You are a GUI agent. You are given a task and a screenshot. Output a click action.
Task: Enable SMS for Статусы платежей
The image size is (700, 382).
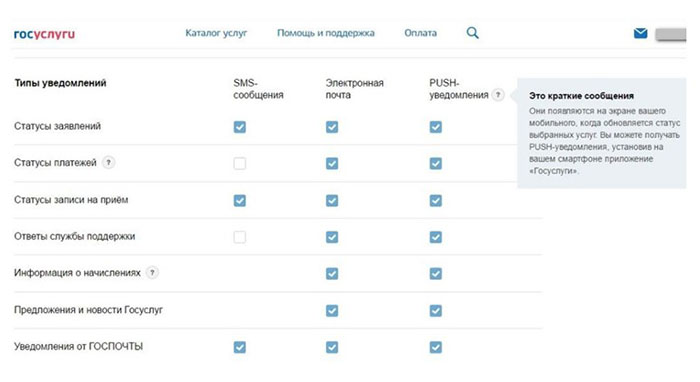point(240,164)
